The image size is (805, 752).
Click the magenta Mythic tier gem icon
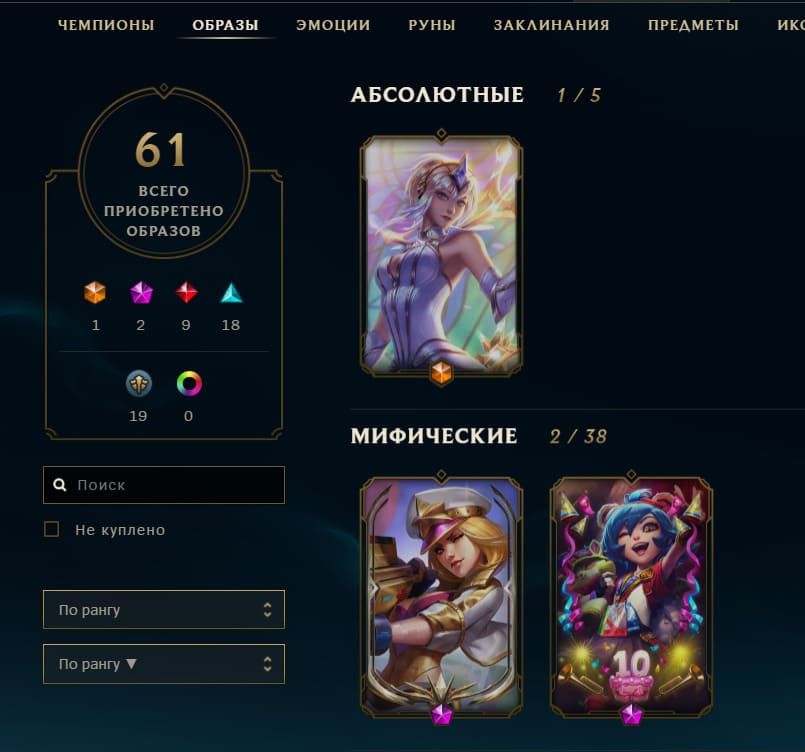pos(141,293)
